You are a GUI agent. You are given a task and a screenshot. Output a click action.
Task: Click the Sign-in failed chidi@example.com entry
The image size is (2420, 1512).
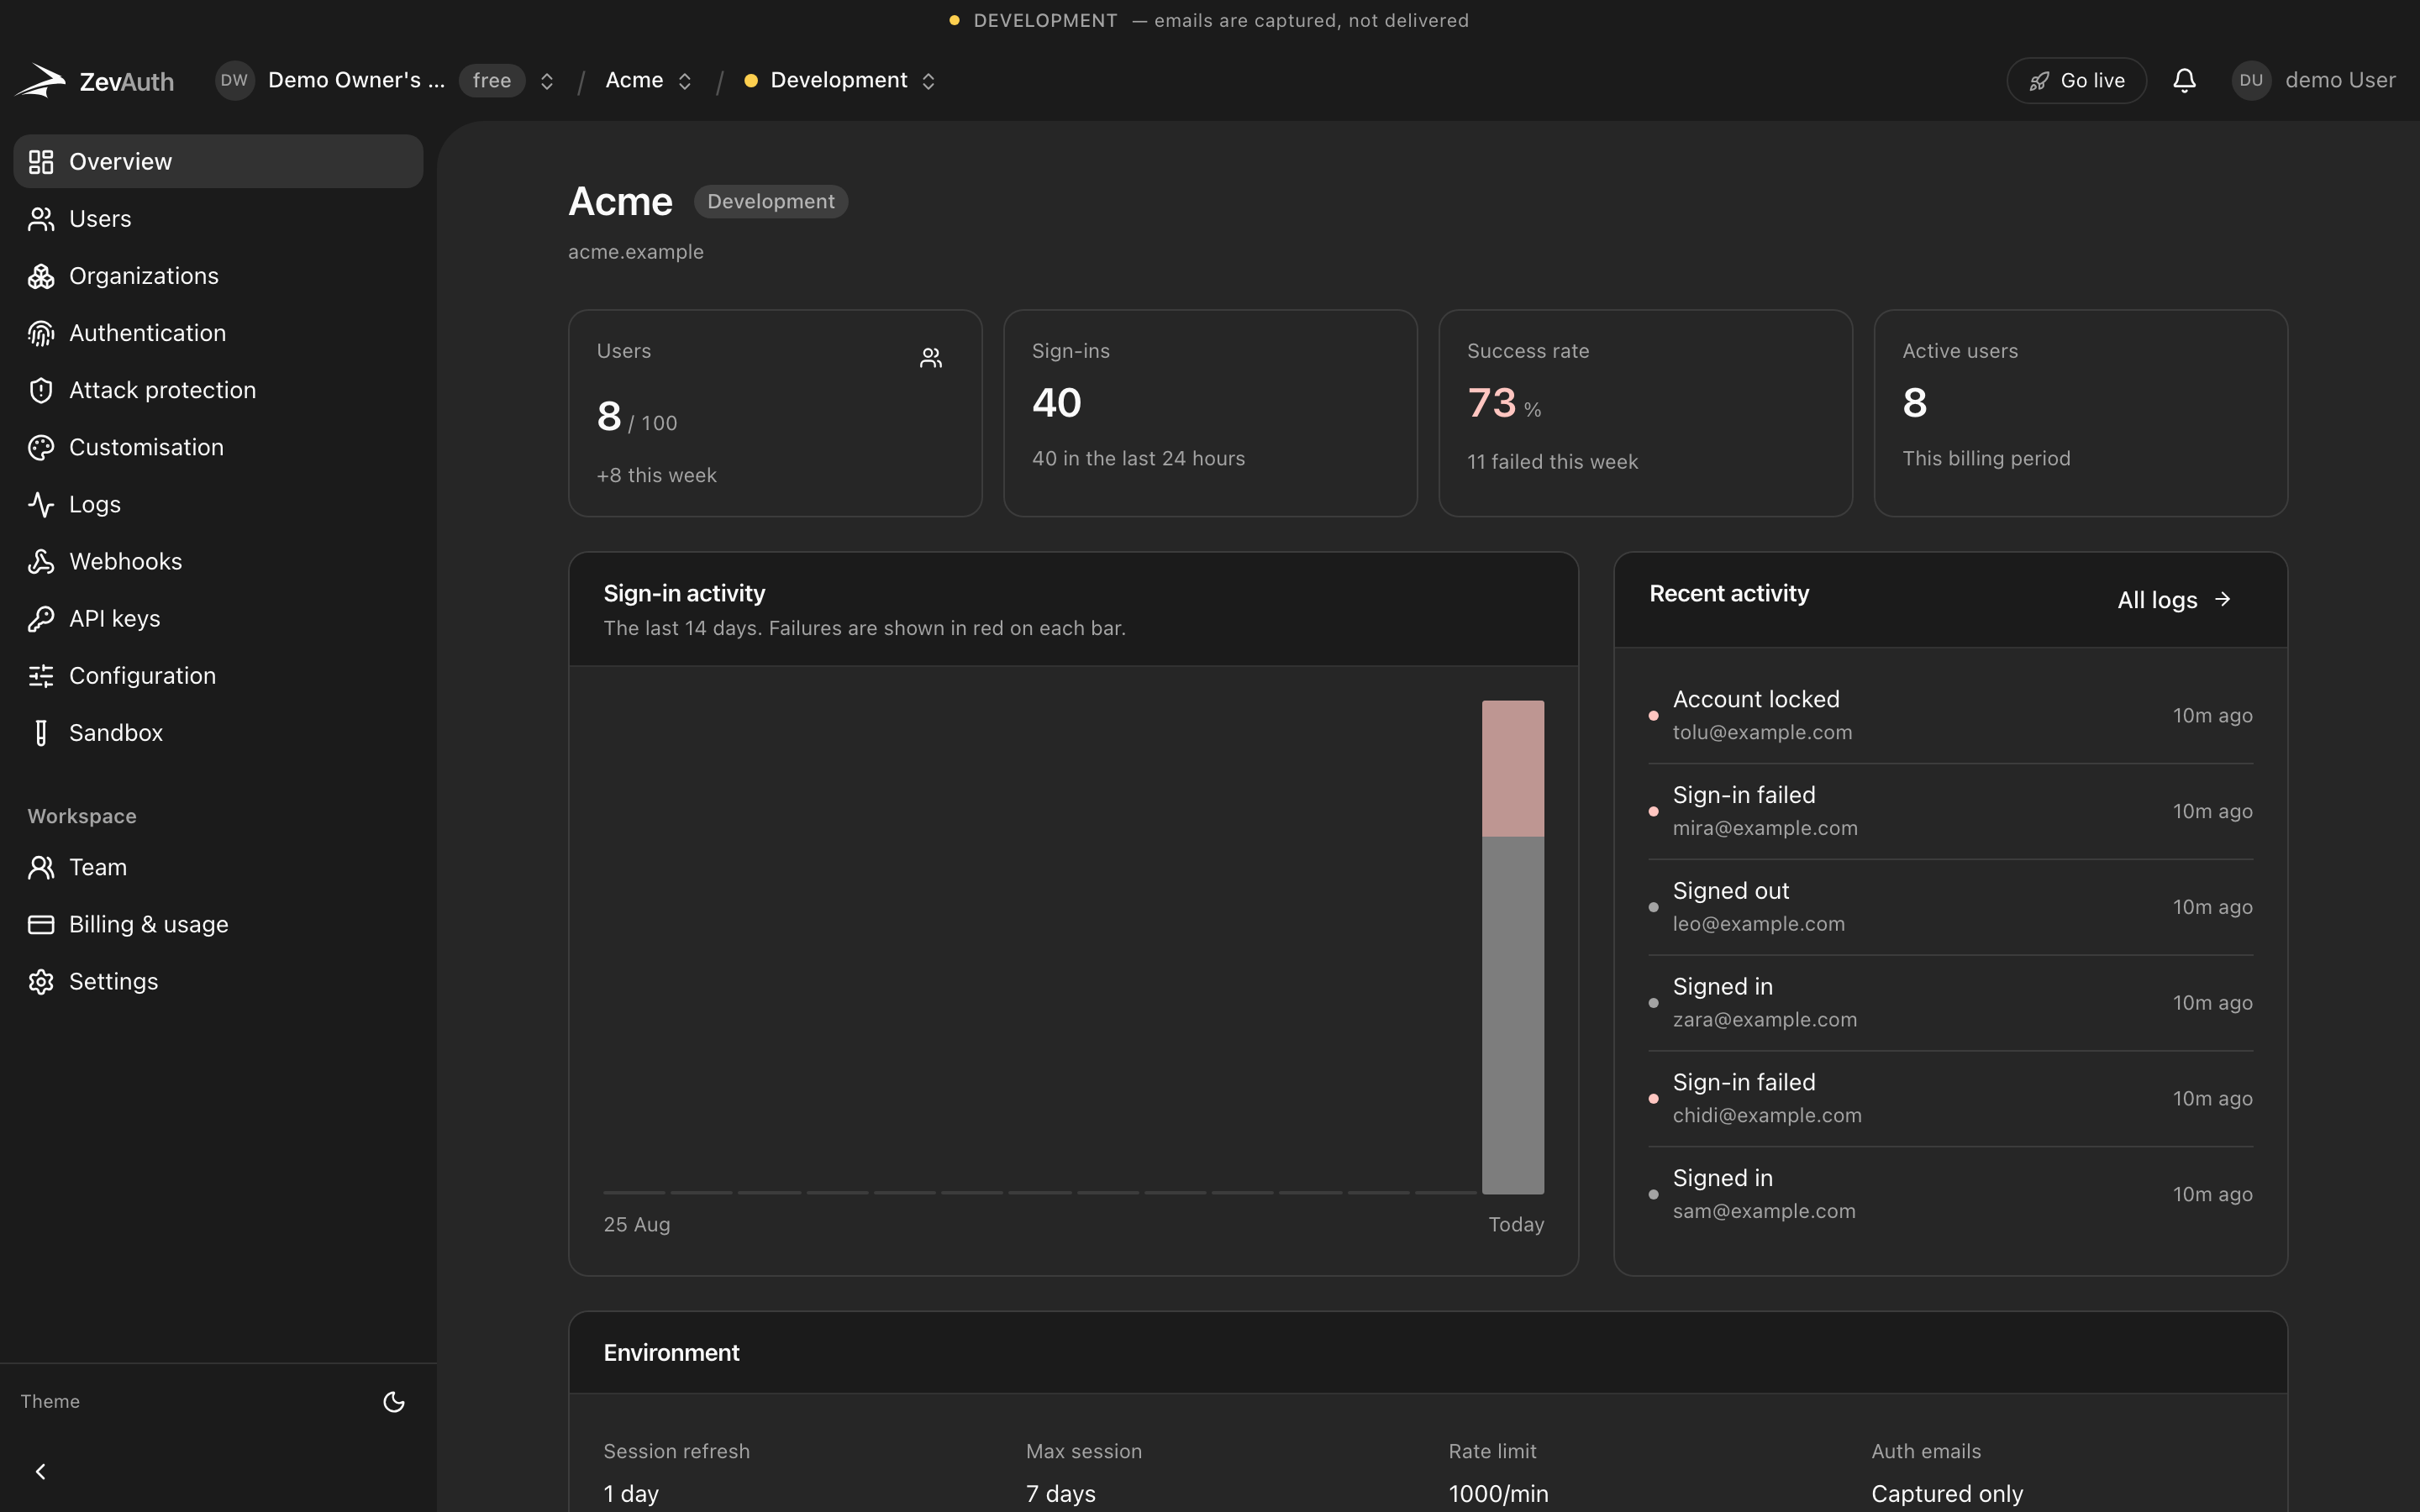point(1950,1098)
